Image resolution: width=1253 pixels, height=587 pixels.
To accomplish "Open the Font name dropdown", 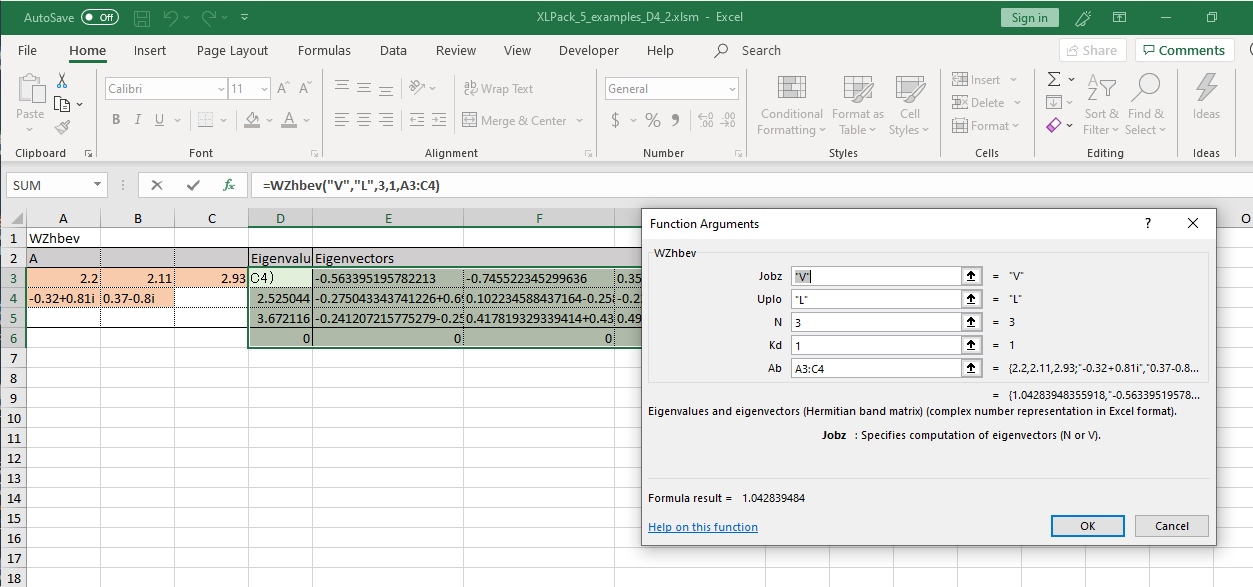I will (x=221, y=89).
